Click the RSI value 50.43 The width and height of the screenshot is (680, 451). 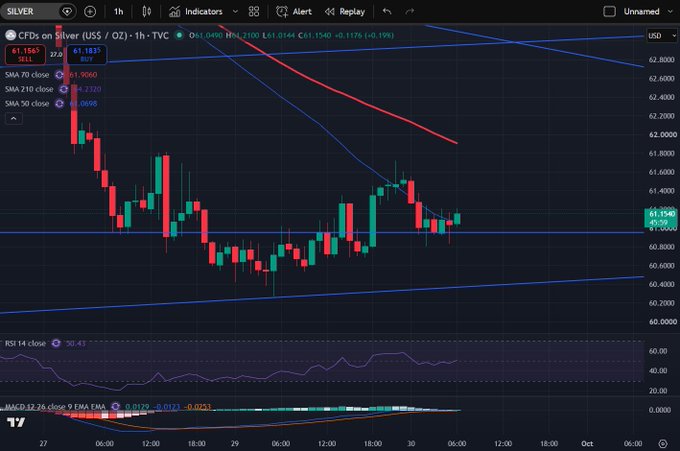click(75, 343)
